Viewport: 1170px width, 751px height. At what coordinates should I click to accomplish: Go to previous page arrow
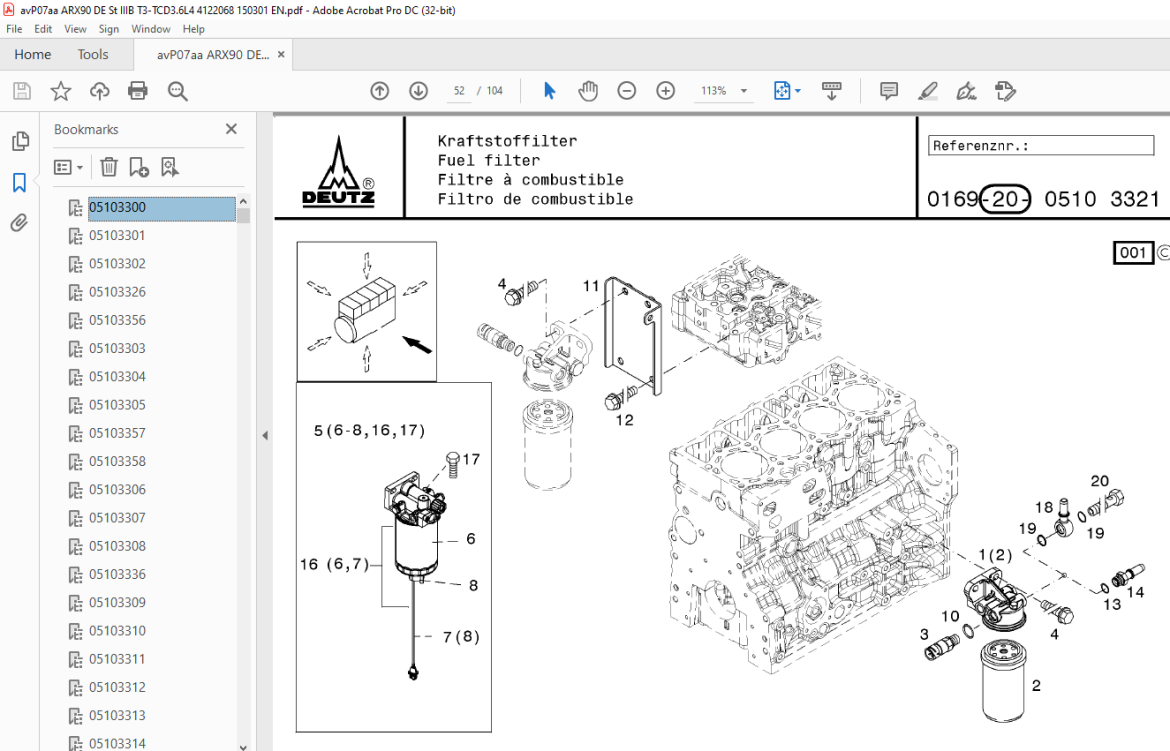(380, 91)
